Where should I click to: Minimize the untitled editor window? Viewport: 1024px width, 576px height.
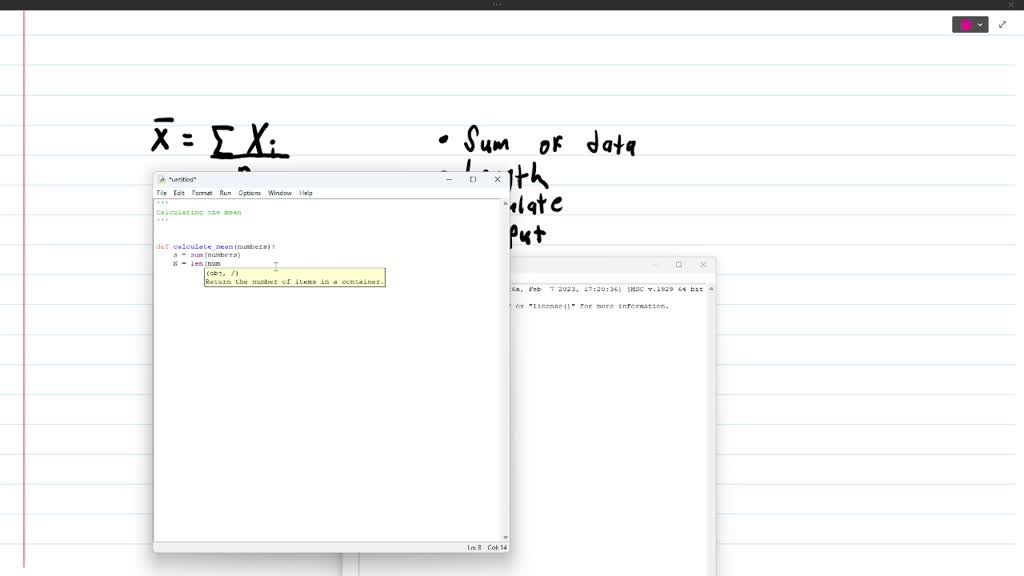pyautogui.click(x=448, y=180)
